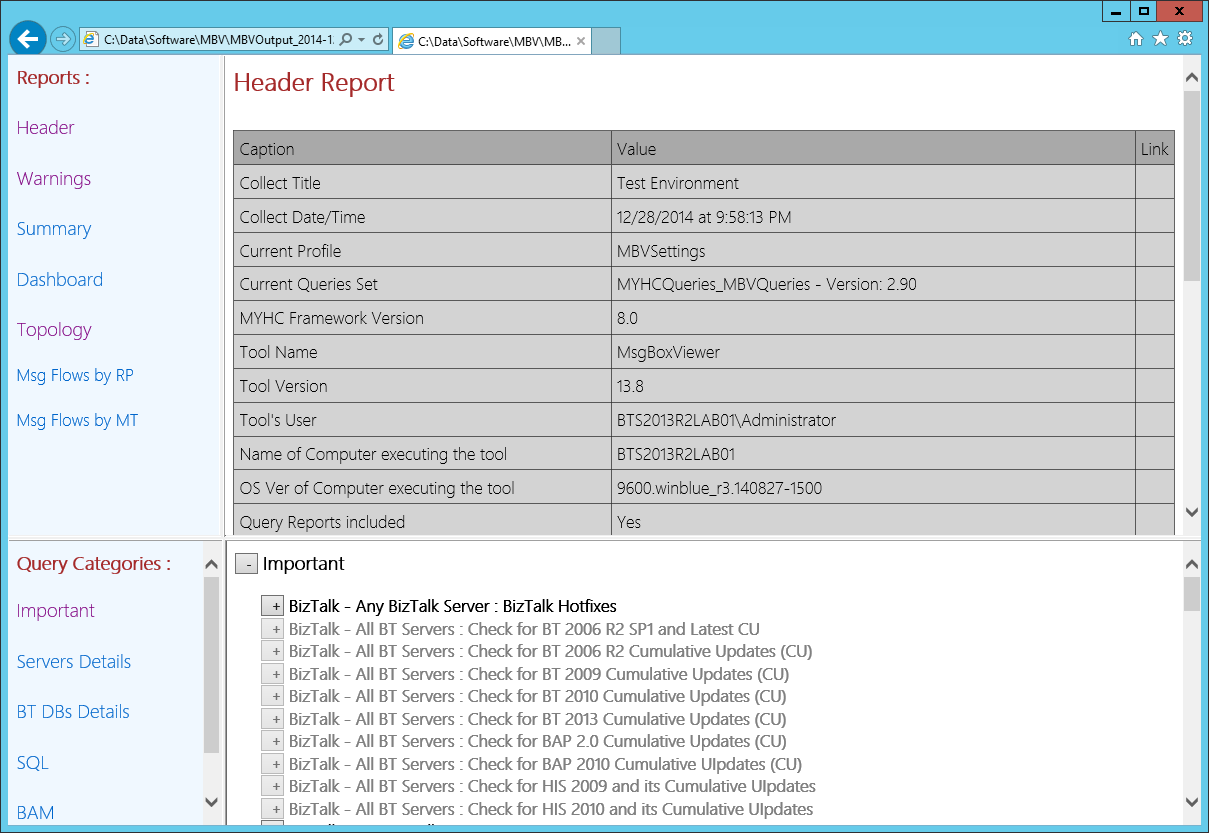Screen dimensions: 1209x833
Task: Expand BAP 2010 Cumulative Updates node
Action: pyautogui.click(x=272, y=764)
